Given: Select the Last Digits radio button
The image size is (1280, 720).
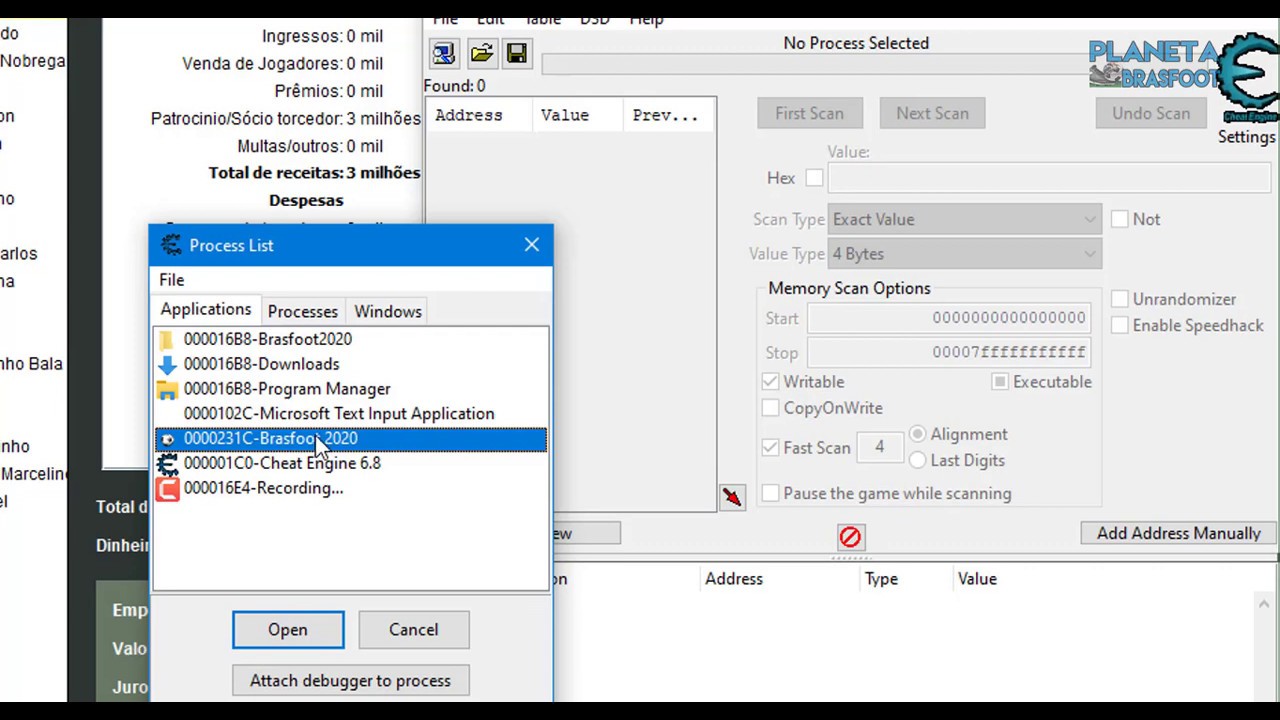Looking at the screenshot, I should (917, 460).
